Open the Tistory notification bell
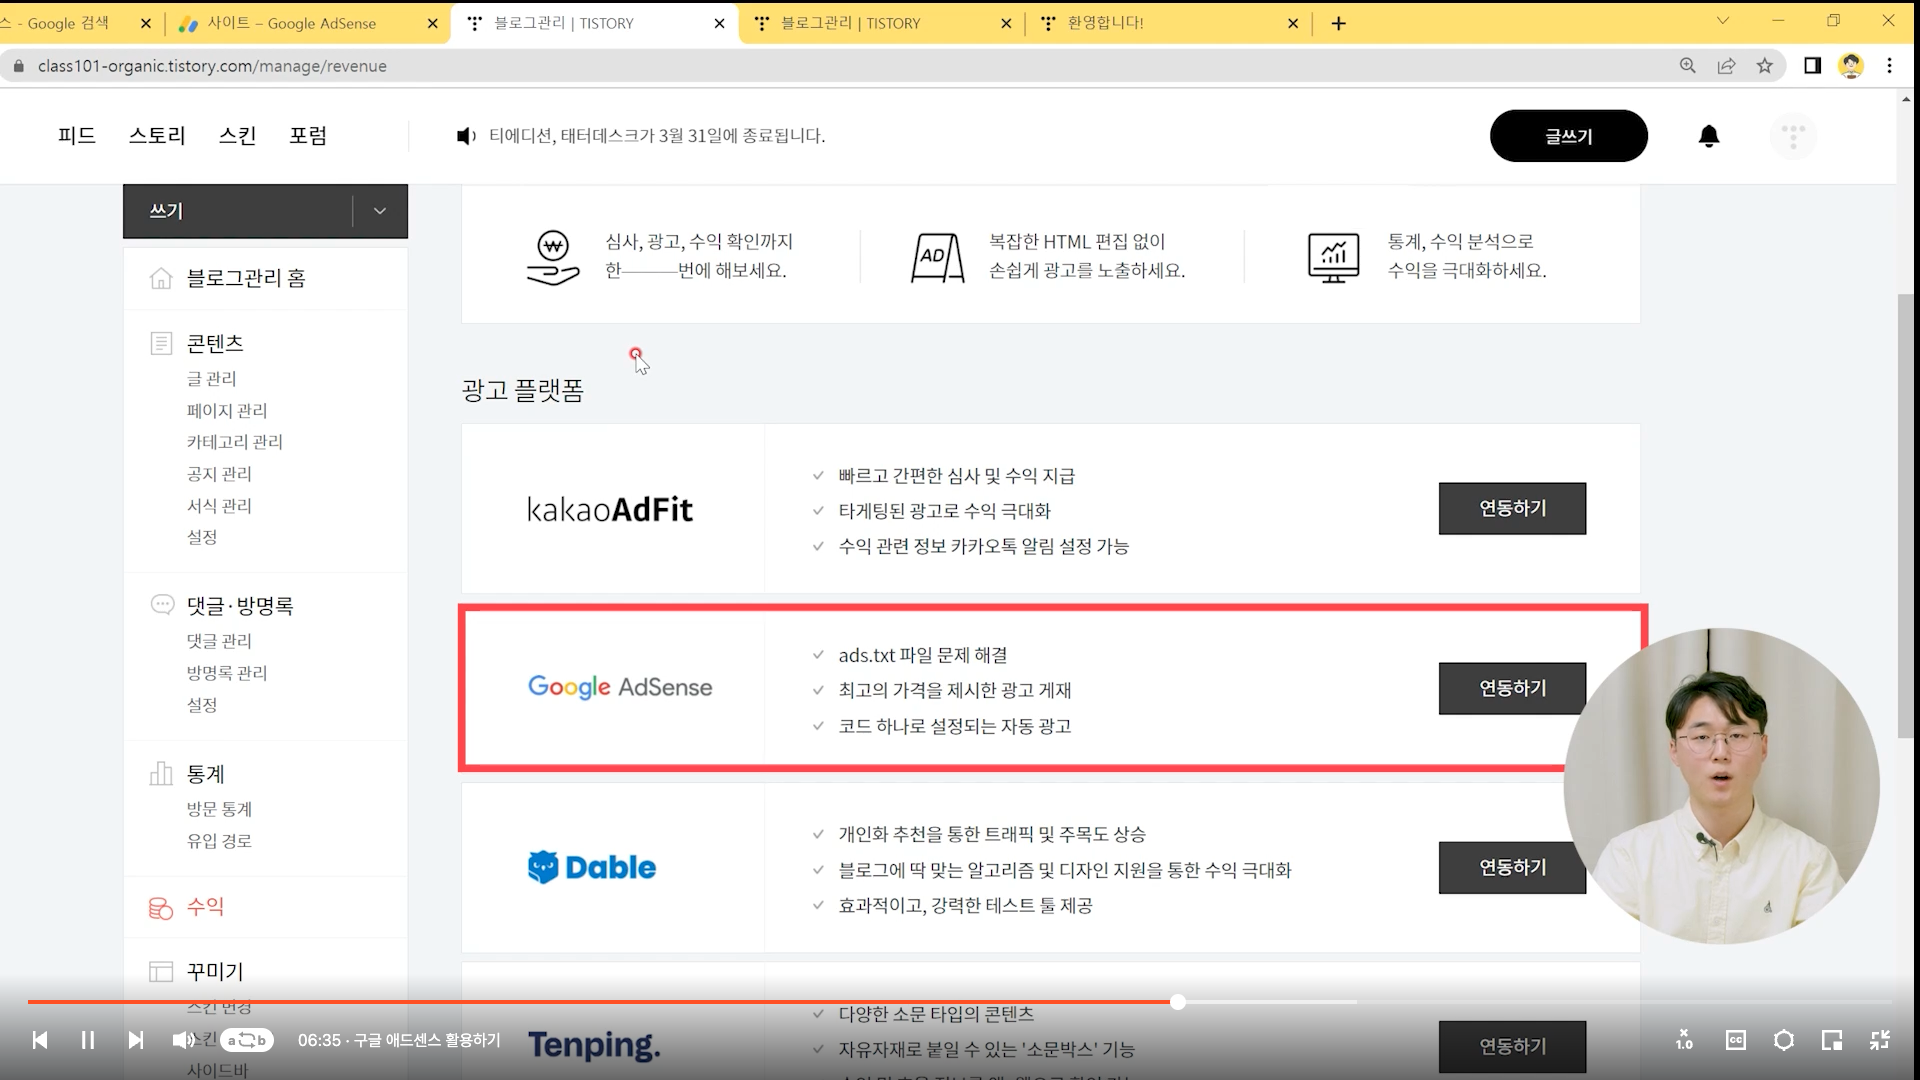The width and height of the screenshot is (1920, 1080). 1709,136
